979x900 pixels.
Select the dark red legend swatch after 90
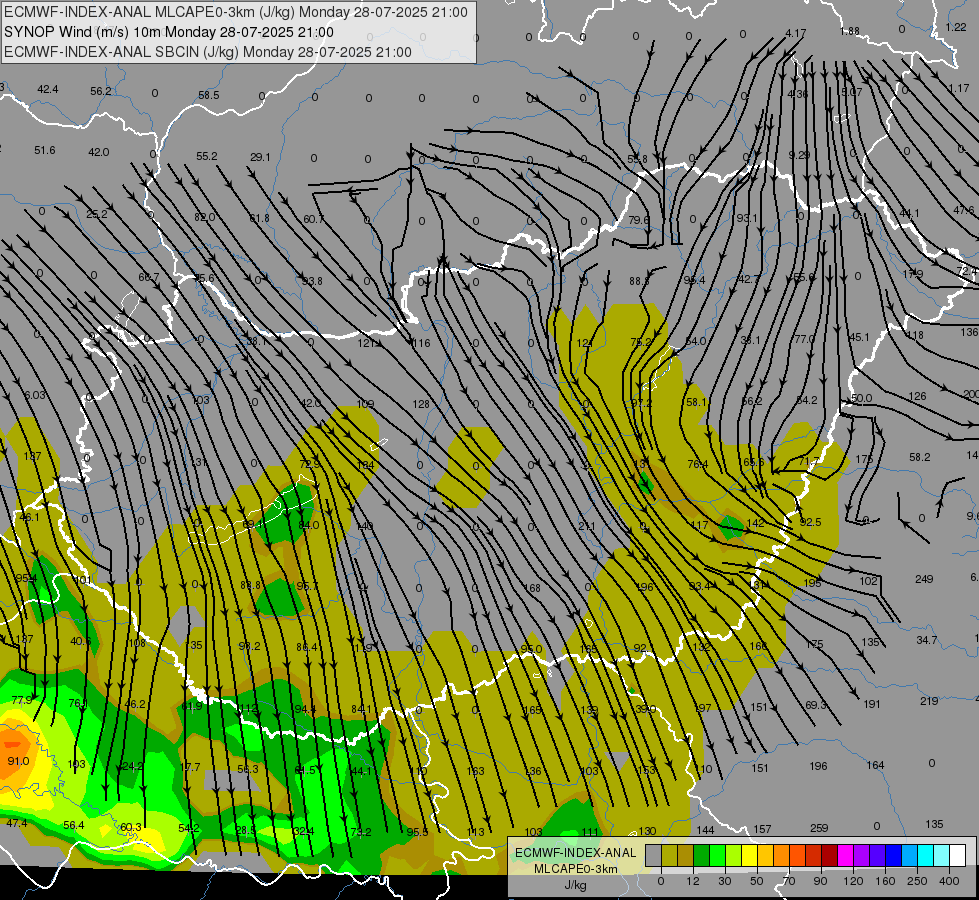pyautogui.click(x=829, y=855)
